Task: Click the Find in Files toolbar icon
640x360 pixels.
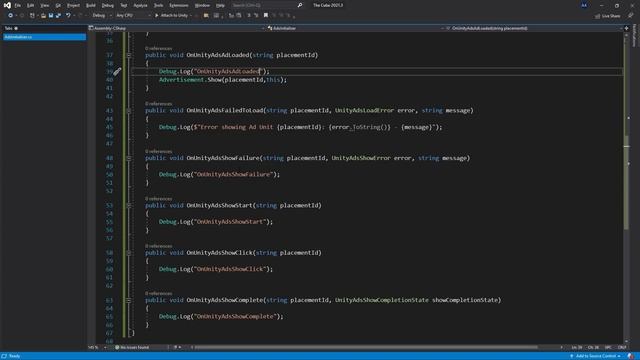Action: (206, 16)
